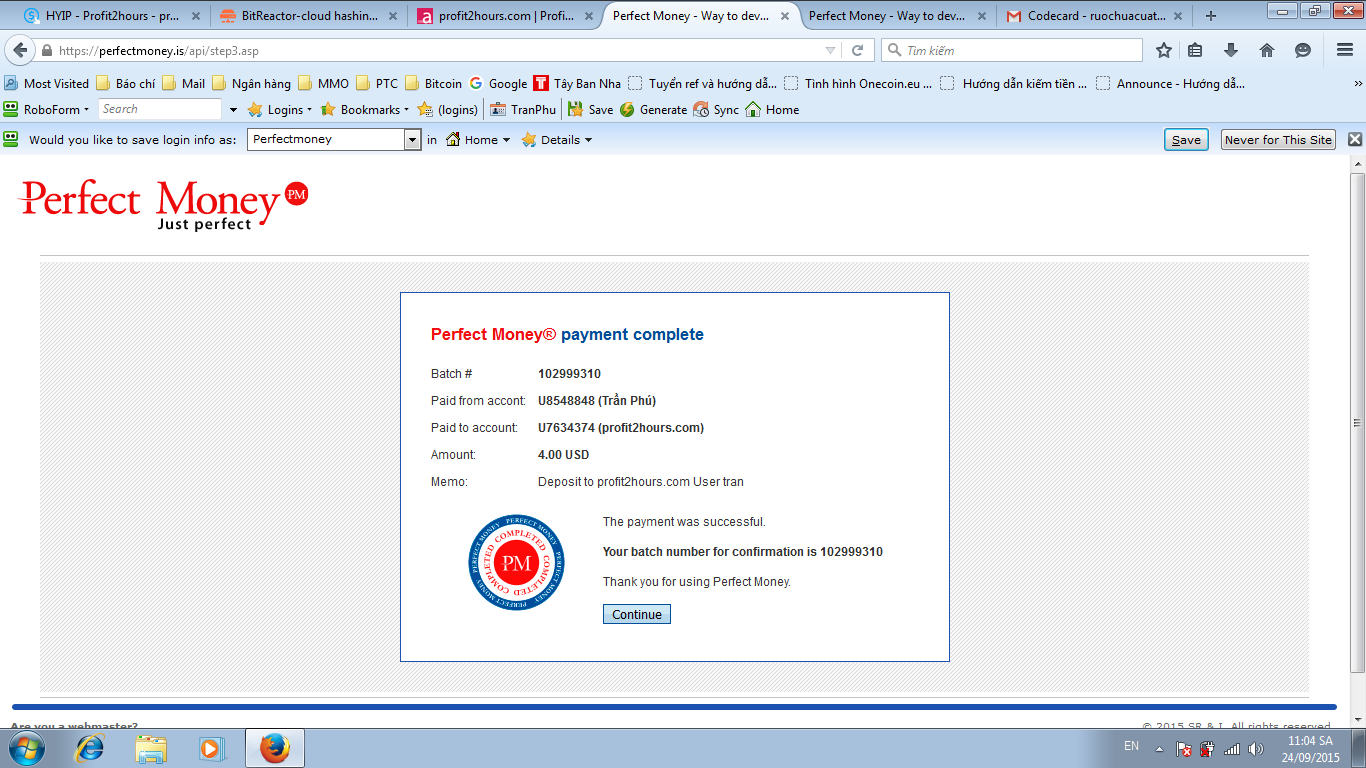1366x768 pixels.
Task: Click the Perfect Money logo
Action: 164,204
